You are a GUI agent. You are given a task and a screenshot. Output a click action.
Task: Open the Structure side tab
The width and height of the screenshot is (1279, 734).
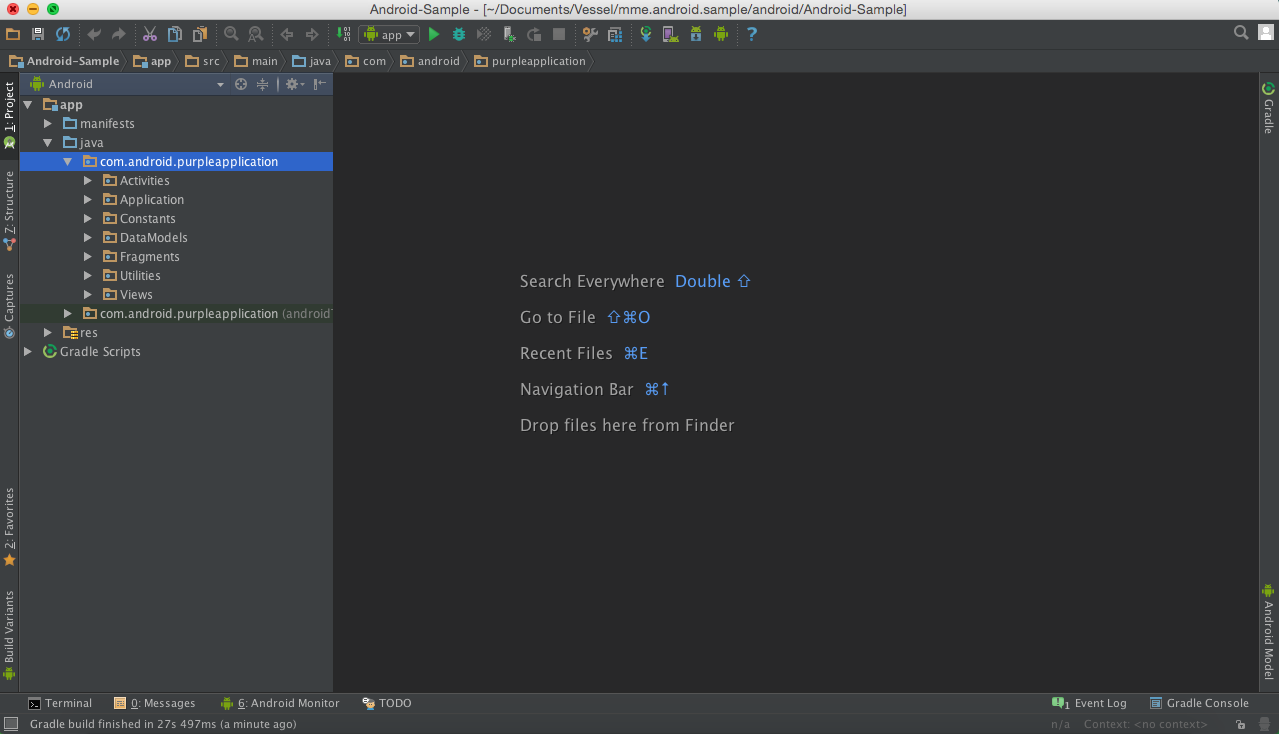(x=9, y=210)
